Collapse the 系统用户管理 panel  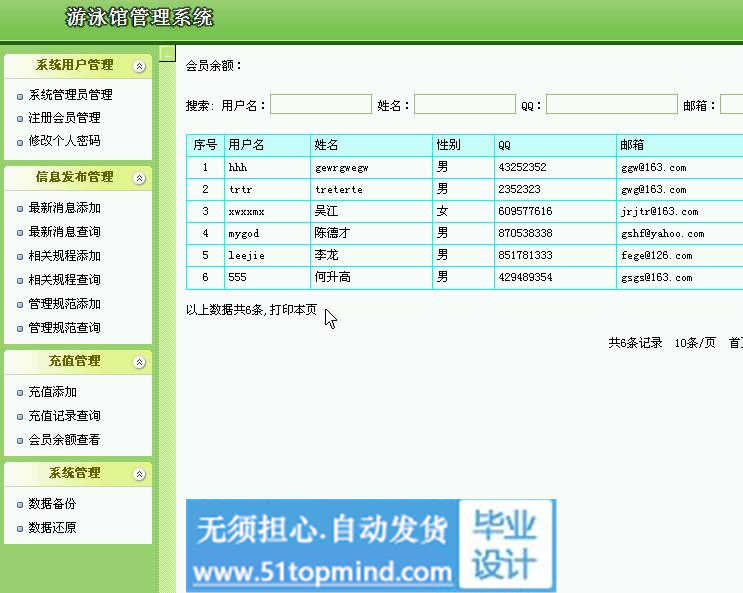click(x=139, y=66)
